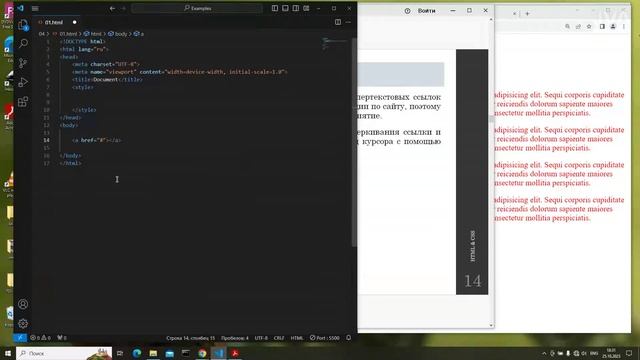The width and height of the screenshot is (640, 360).
Task: Select the 01.html editor tab
Action: click(x=57, y=22)
